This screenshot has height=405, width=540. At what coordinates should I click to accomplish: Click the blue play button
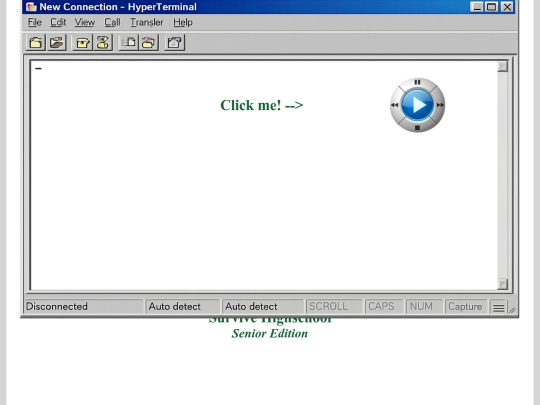[x=417, y=105]
